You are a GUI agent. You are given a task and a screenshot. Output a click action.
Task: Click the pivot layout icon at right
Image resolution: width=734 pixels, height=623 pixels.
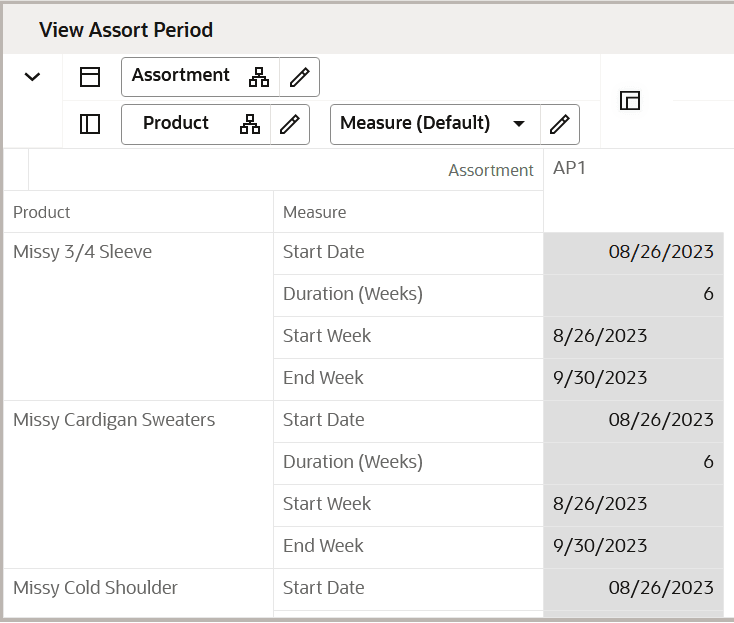click(630, 100)
